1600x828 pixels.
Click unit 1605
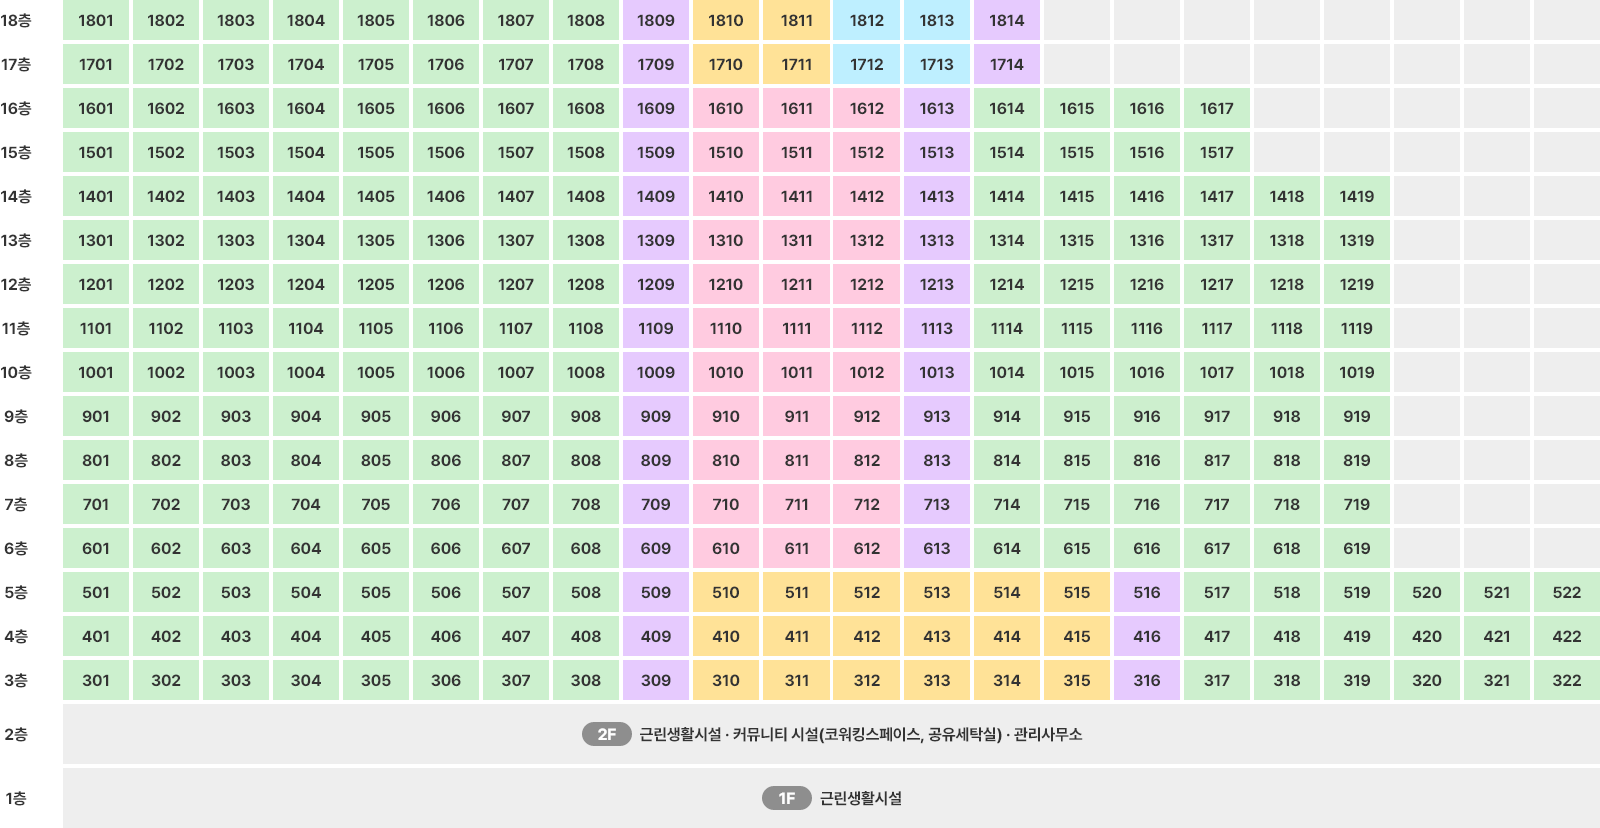[x=376, y=108]
